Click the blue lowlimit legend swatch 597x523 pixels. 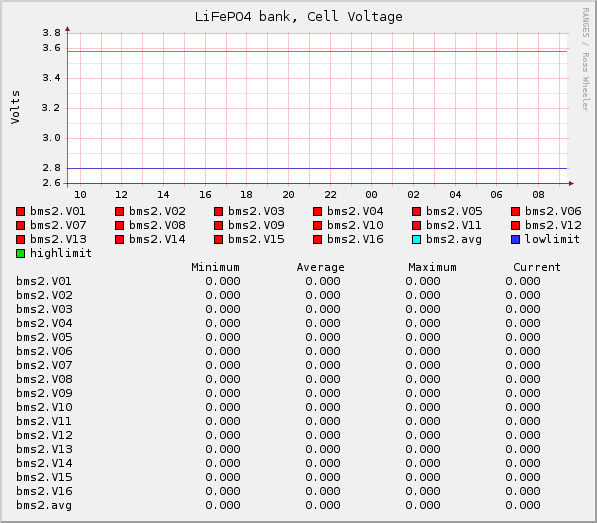coord(516,240)
